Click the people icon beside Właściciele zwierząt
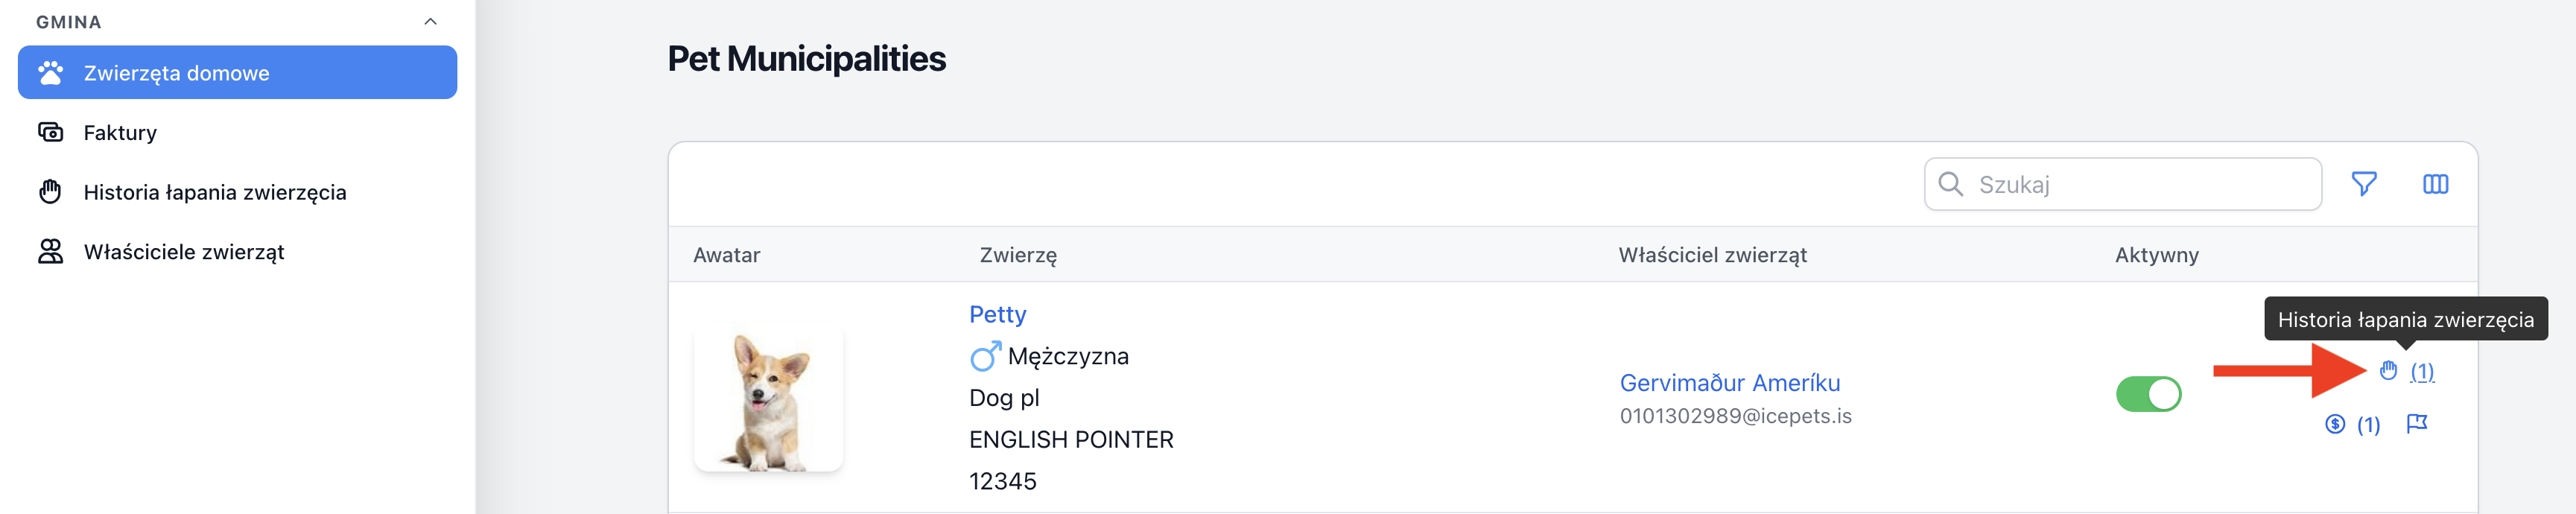Image resolution: width=2576 pixels, height=514 pixels. pyautogui.click(x=50, y=251)
